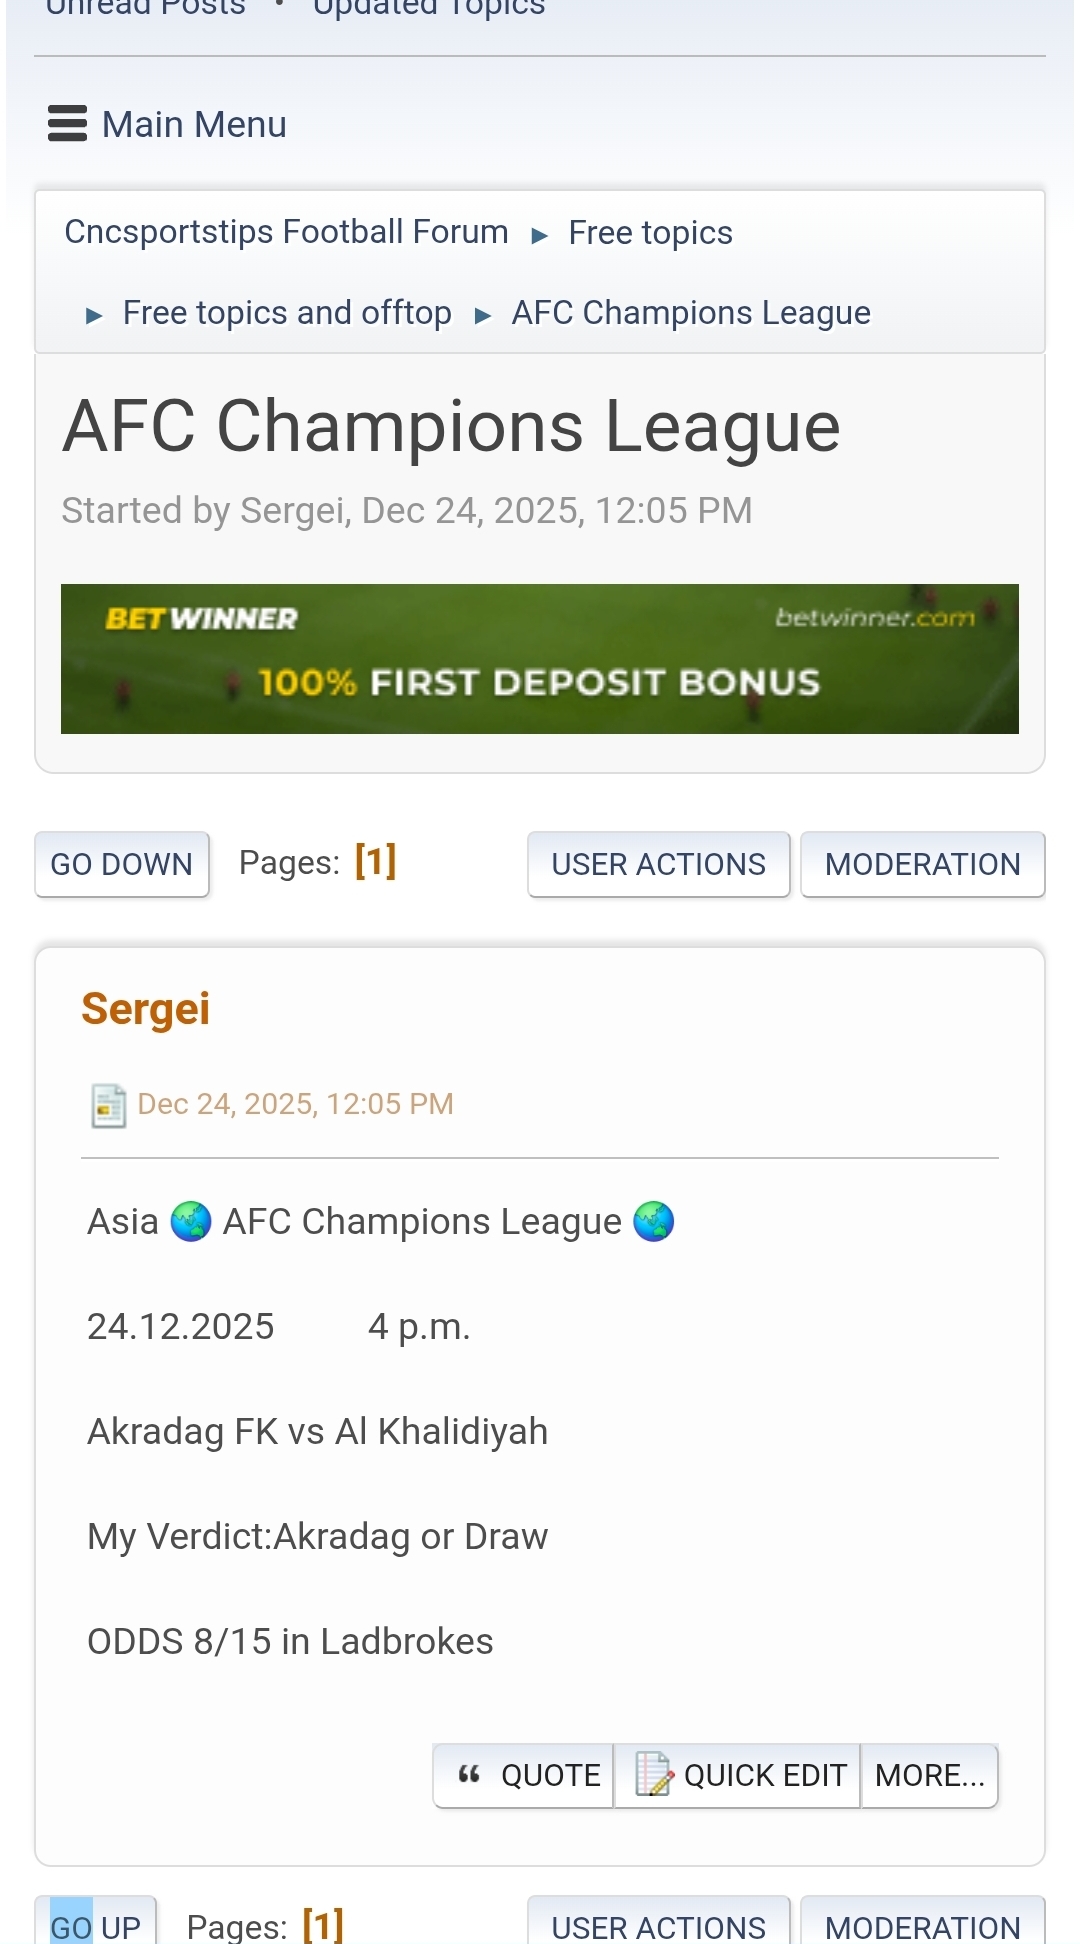The image size is (1080, 1944).
Task: Open the top User Actions dropdown
Action: 658,864
